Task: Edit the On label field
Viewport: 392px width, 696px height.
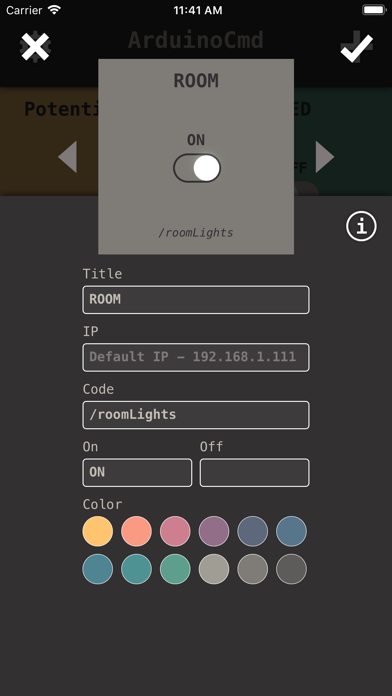Action: click(x=137, y=473)
